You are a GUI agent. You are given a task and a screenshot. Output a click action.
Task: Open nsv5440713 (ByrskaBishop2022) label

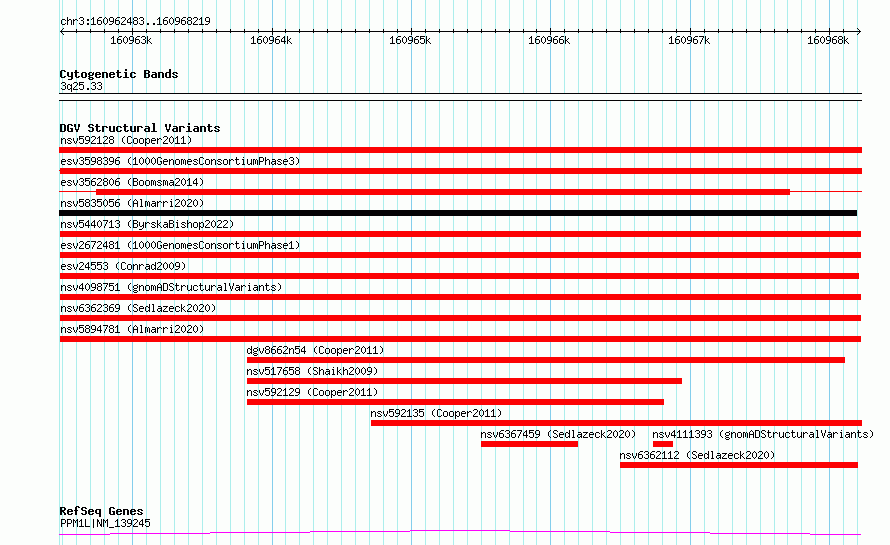coord(147,224)
